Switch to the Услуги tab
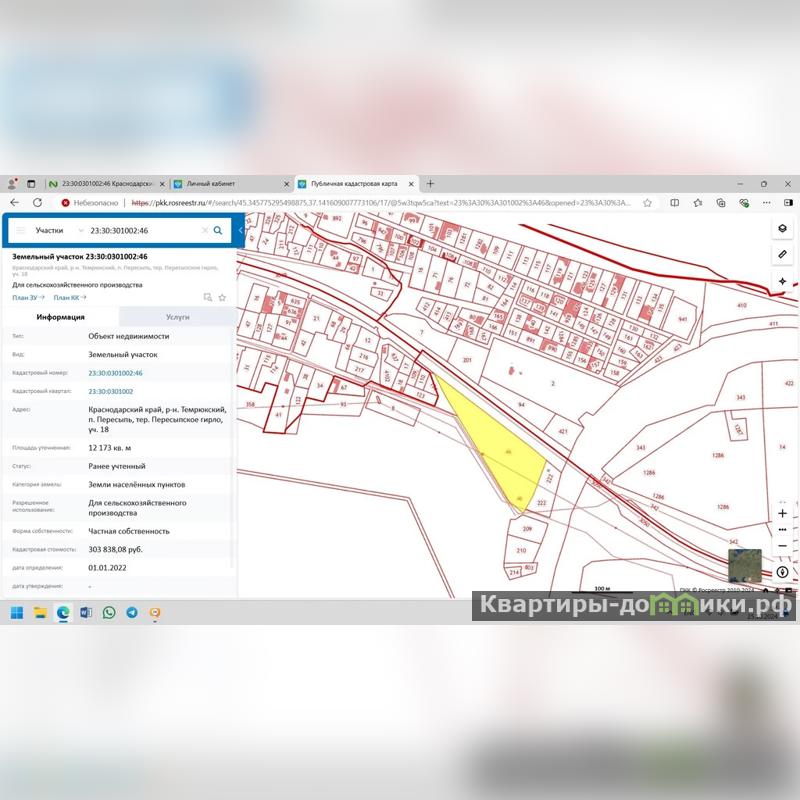The height and width of the screenshot is (800, 800). (178, 317)
